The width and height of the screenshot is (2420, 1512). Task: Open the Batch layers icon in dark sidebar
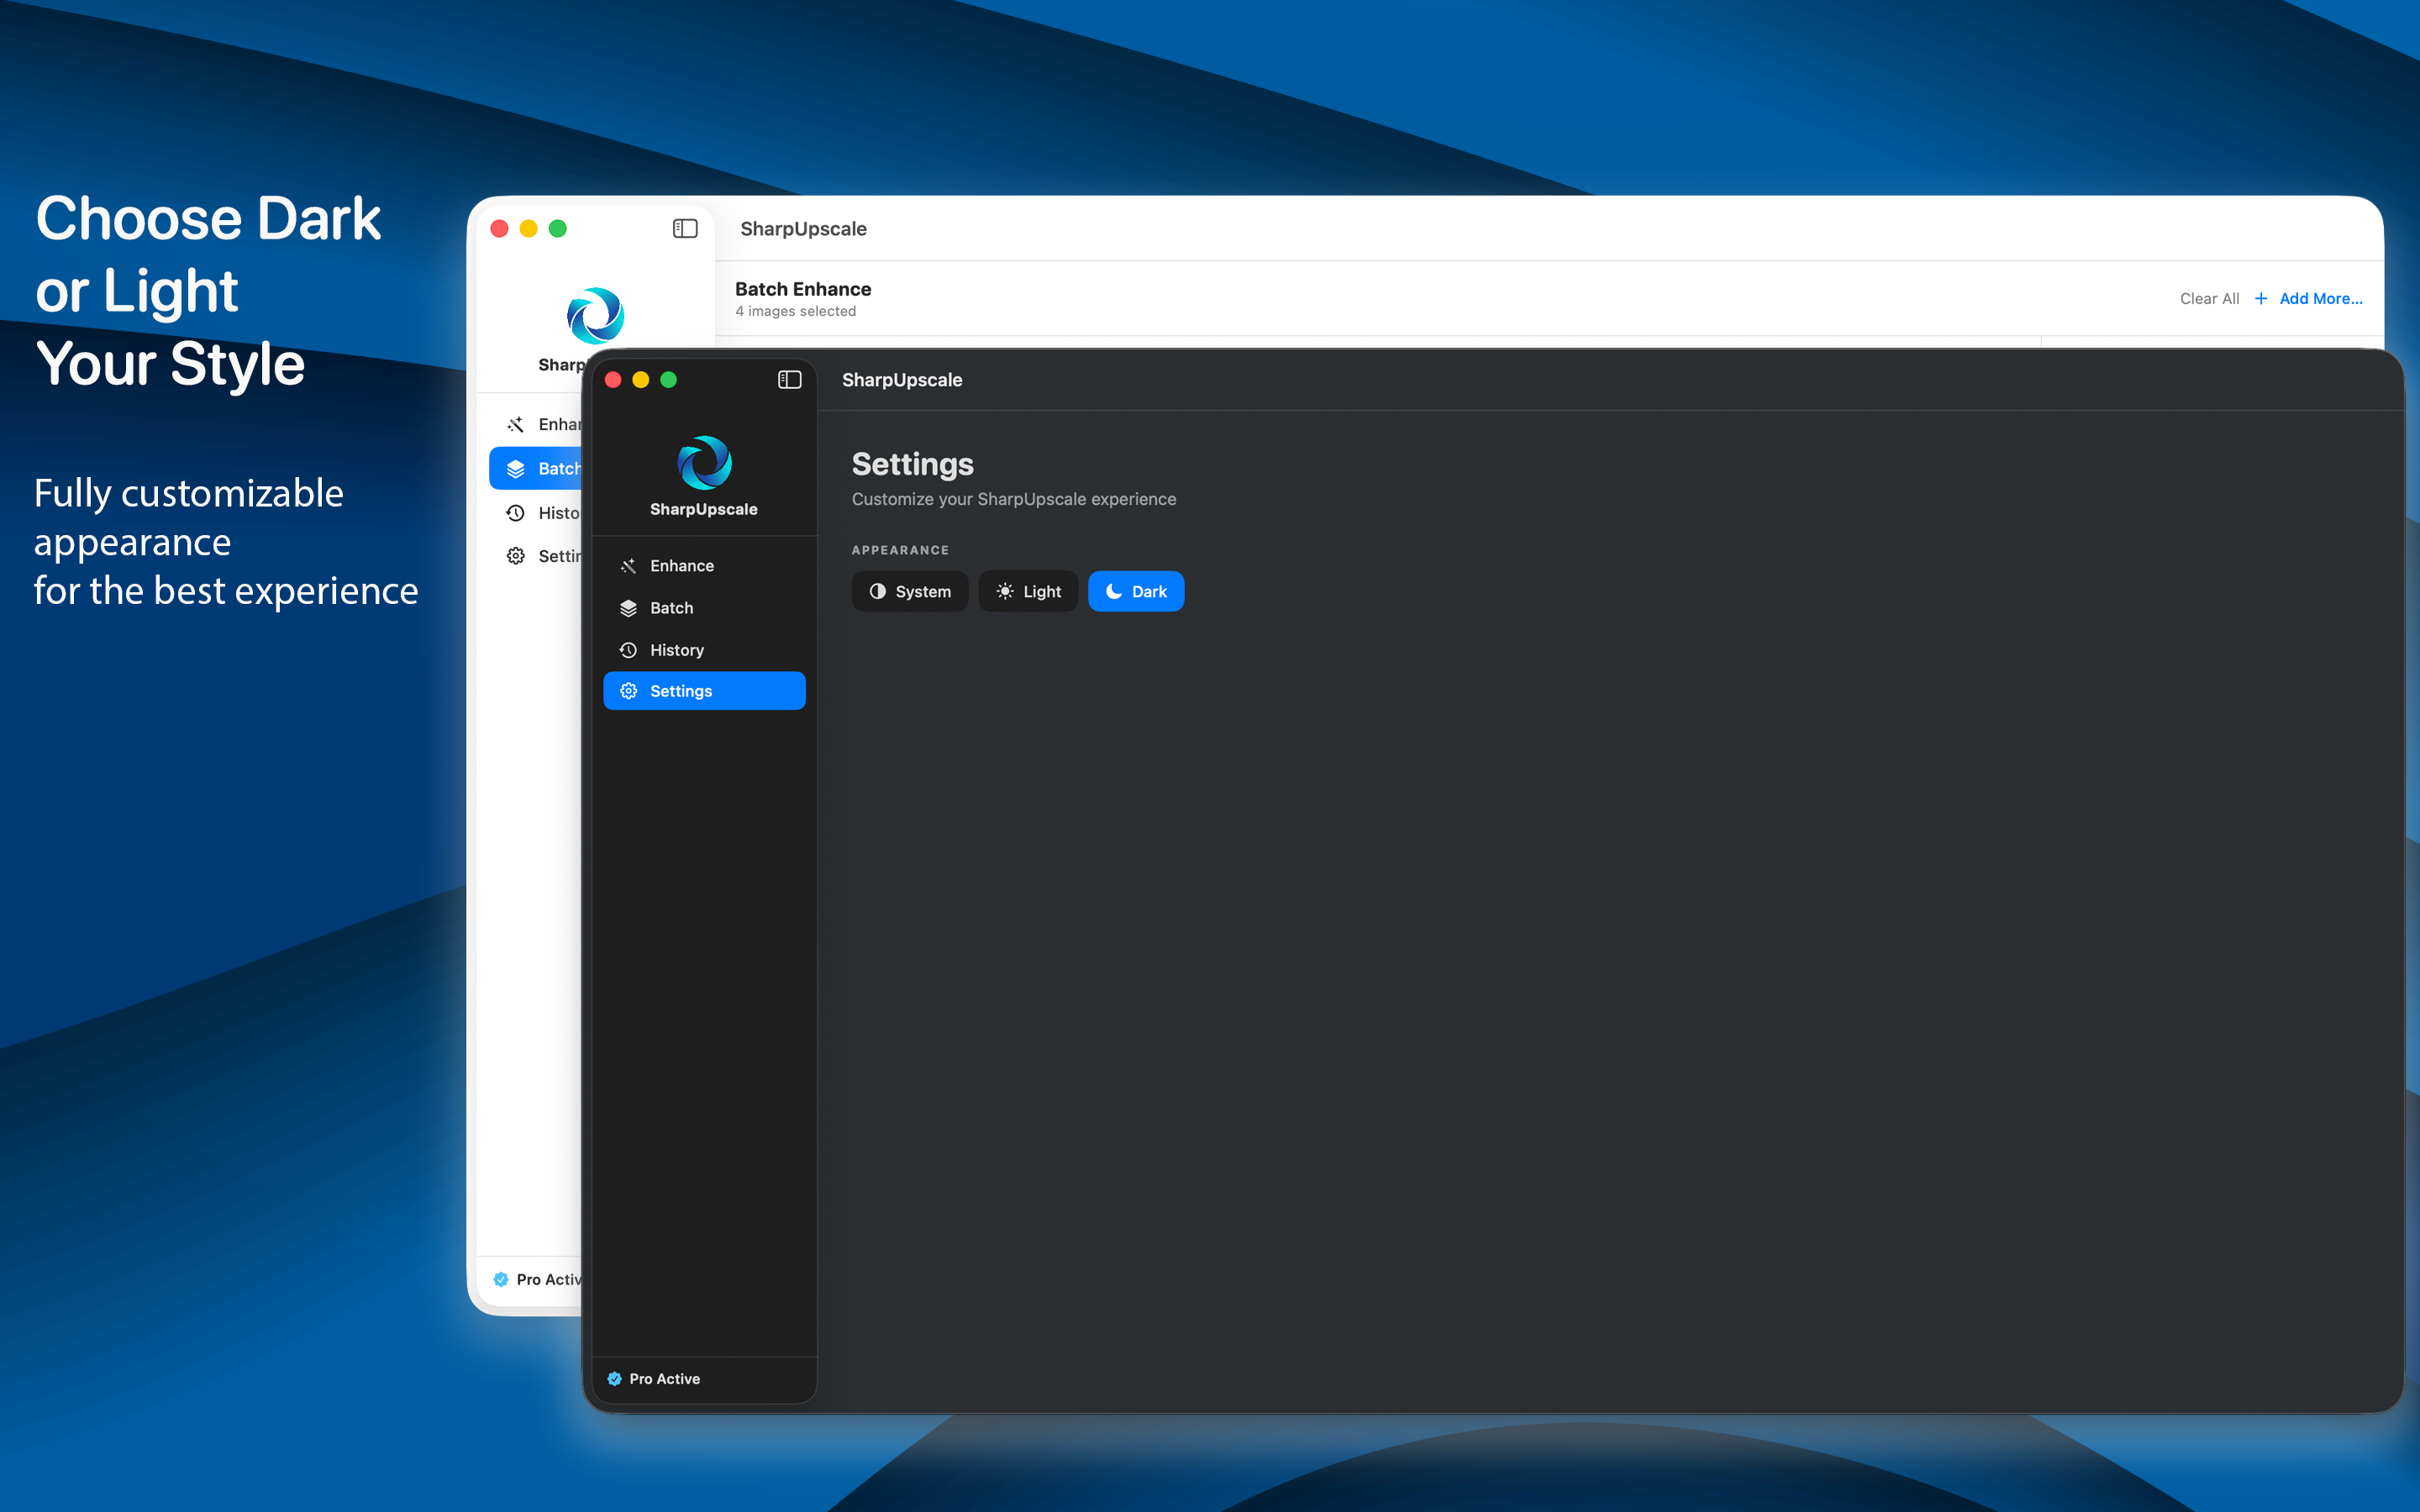click(x=629, y=607)
